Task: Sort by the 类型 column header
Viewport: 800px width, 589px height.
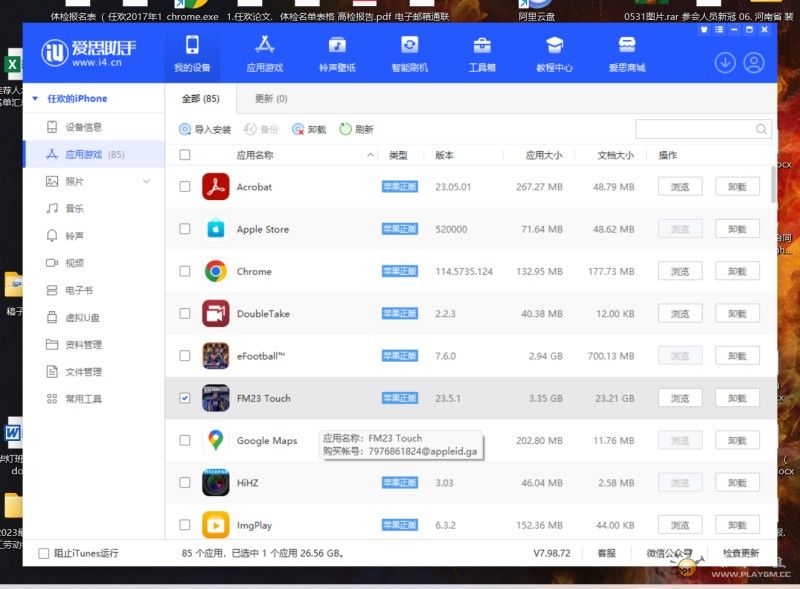Action: pyautogui.click(x=398, y=155)
